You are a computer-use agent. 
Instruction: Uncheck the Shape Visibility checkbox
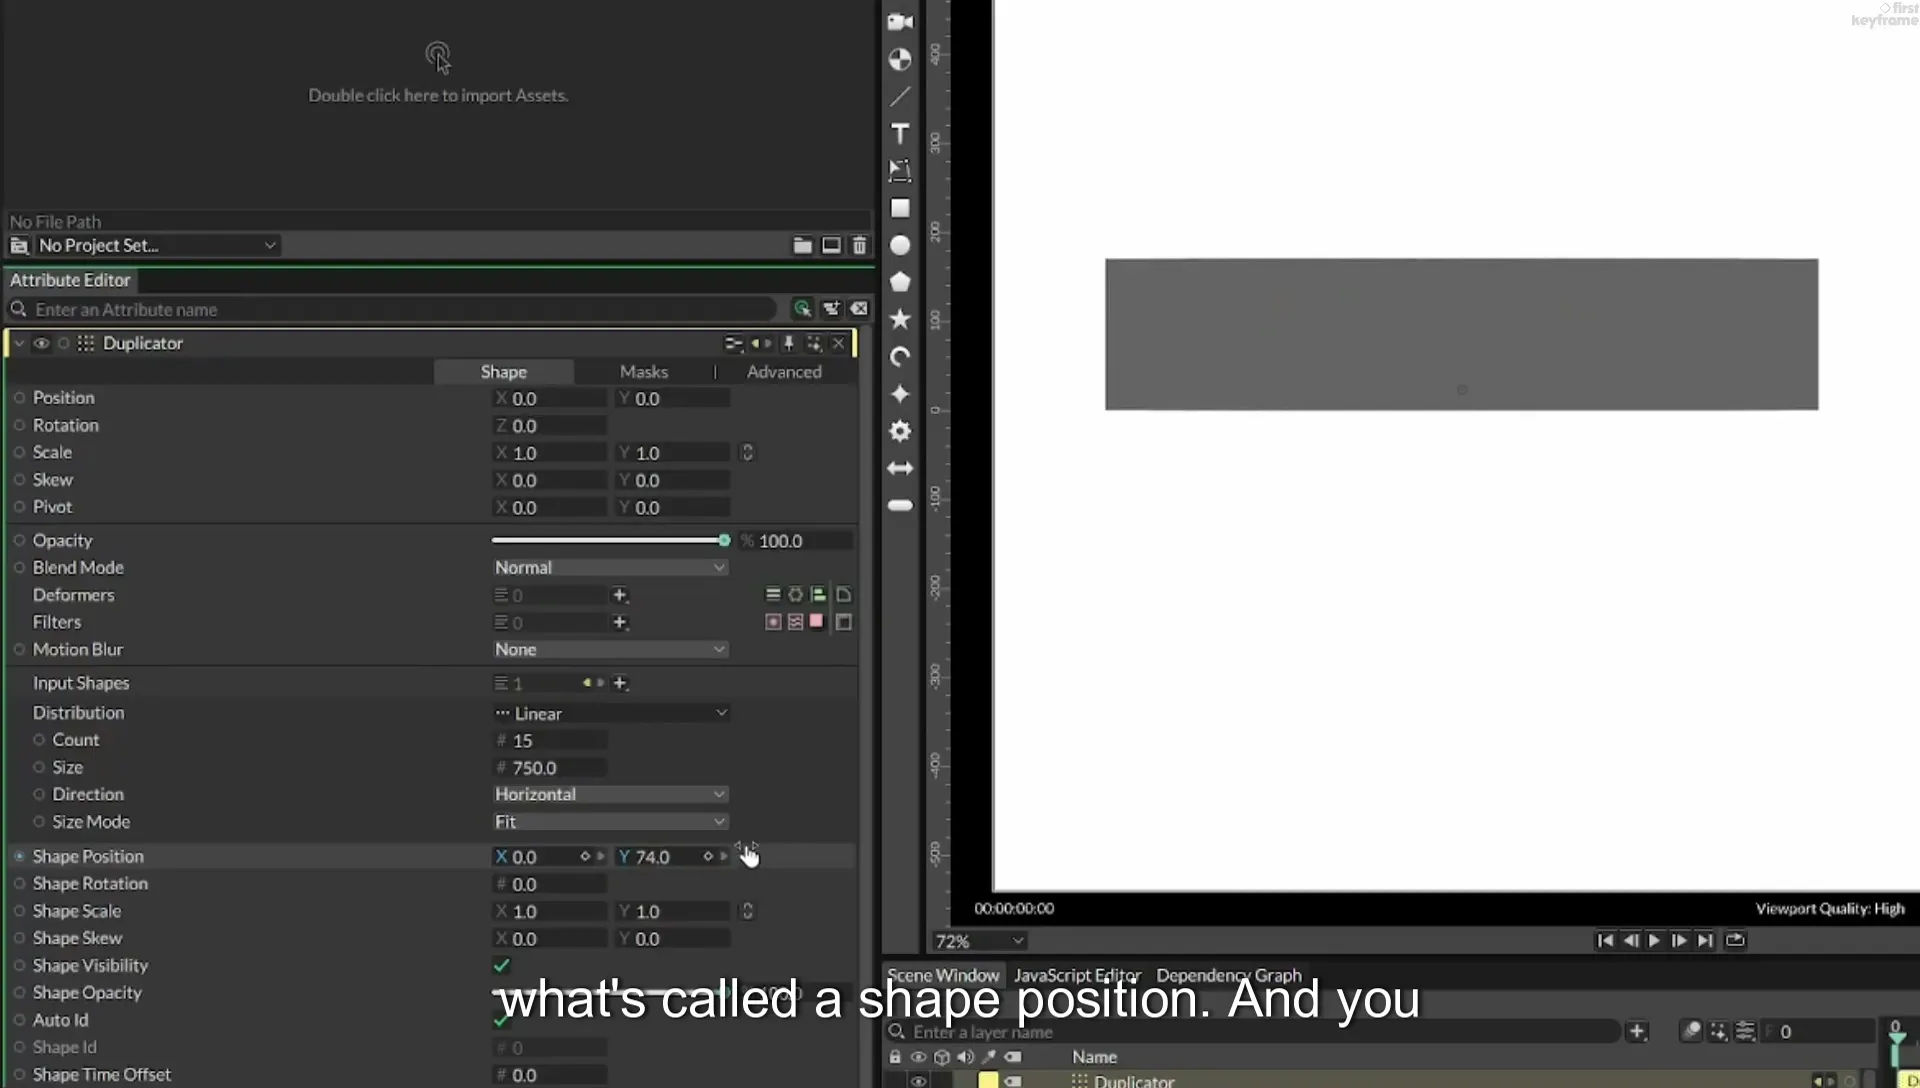(x=502, y=965)
